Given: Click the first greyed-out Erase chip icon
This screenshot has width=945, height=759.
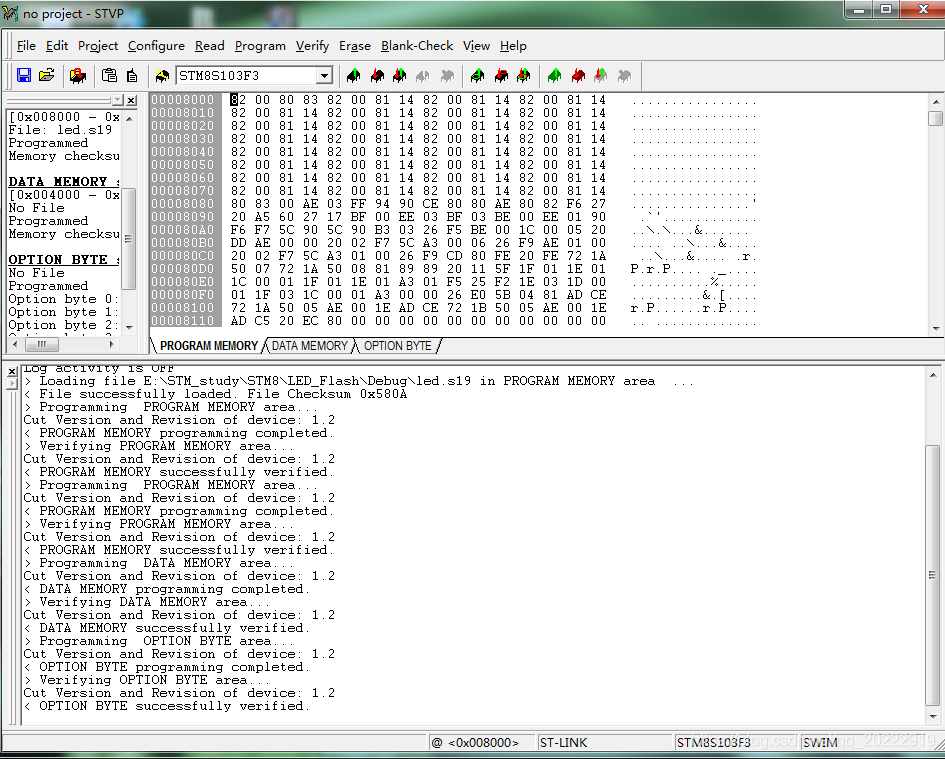Looking at the screenshot, I should 422,75.
